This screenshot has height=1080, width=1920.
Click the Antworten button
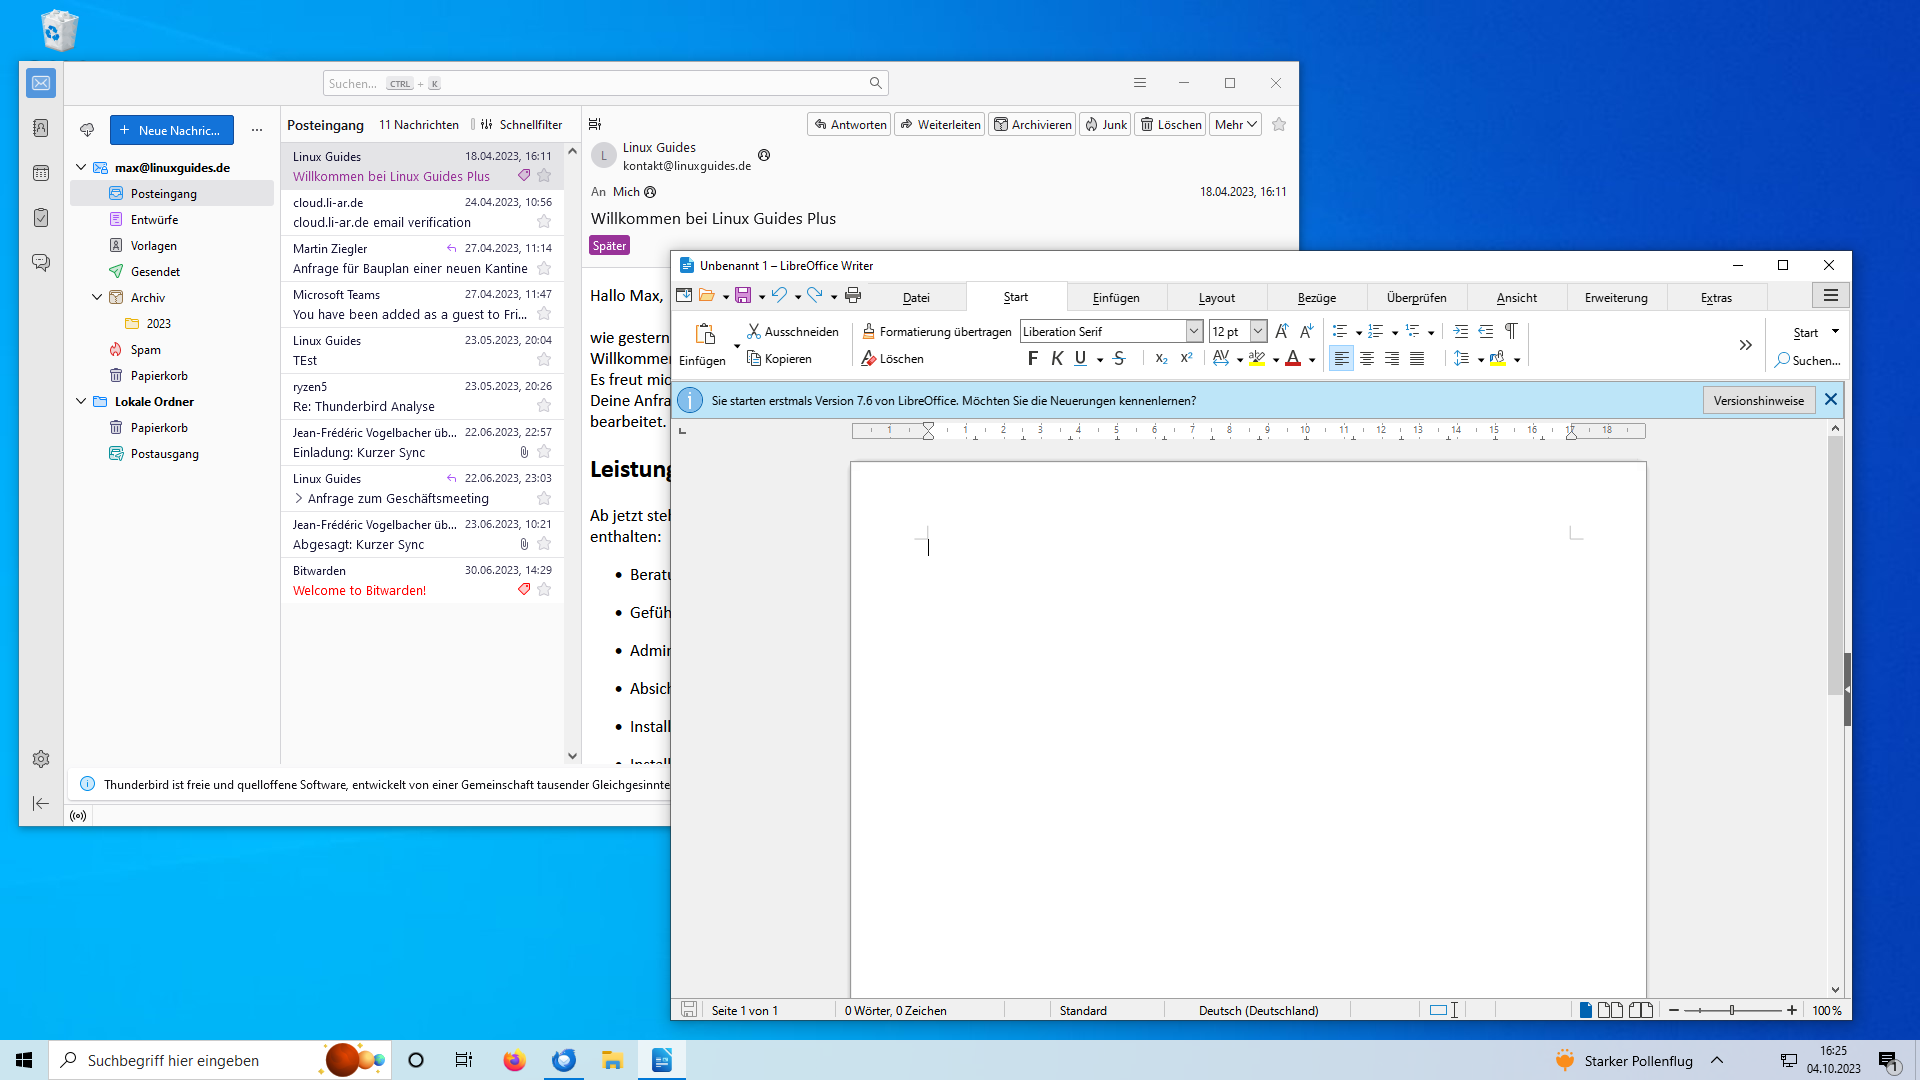[849, 125]
